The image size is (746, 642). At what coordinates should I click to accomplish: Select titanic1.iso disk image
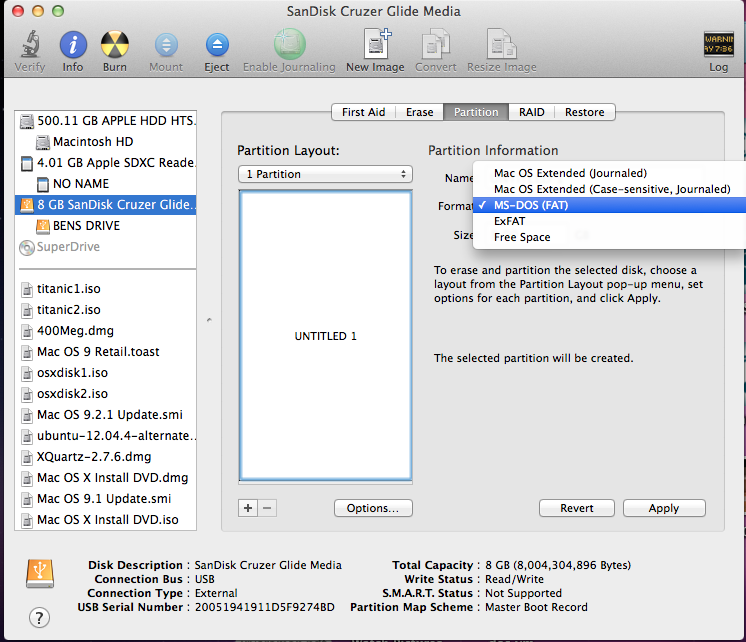click(x=106, y=289)
